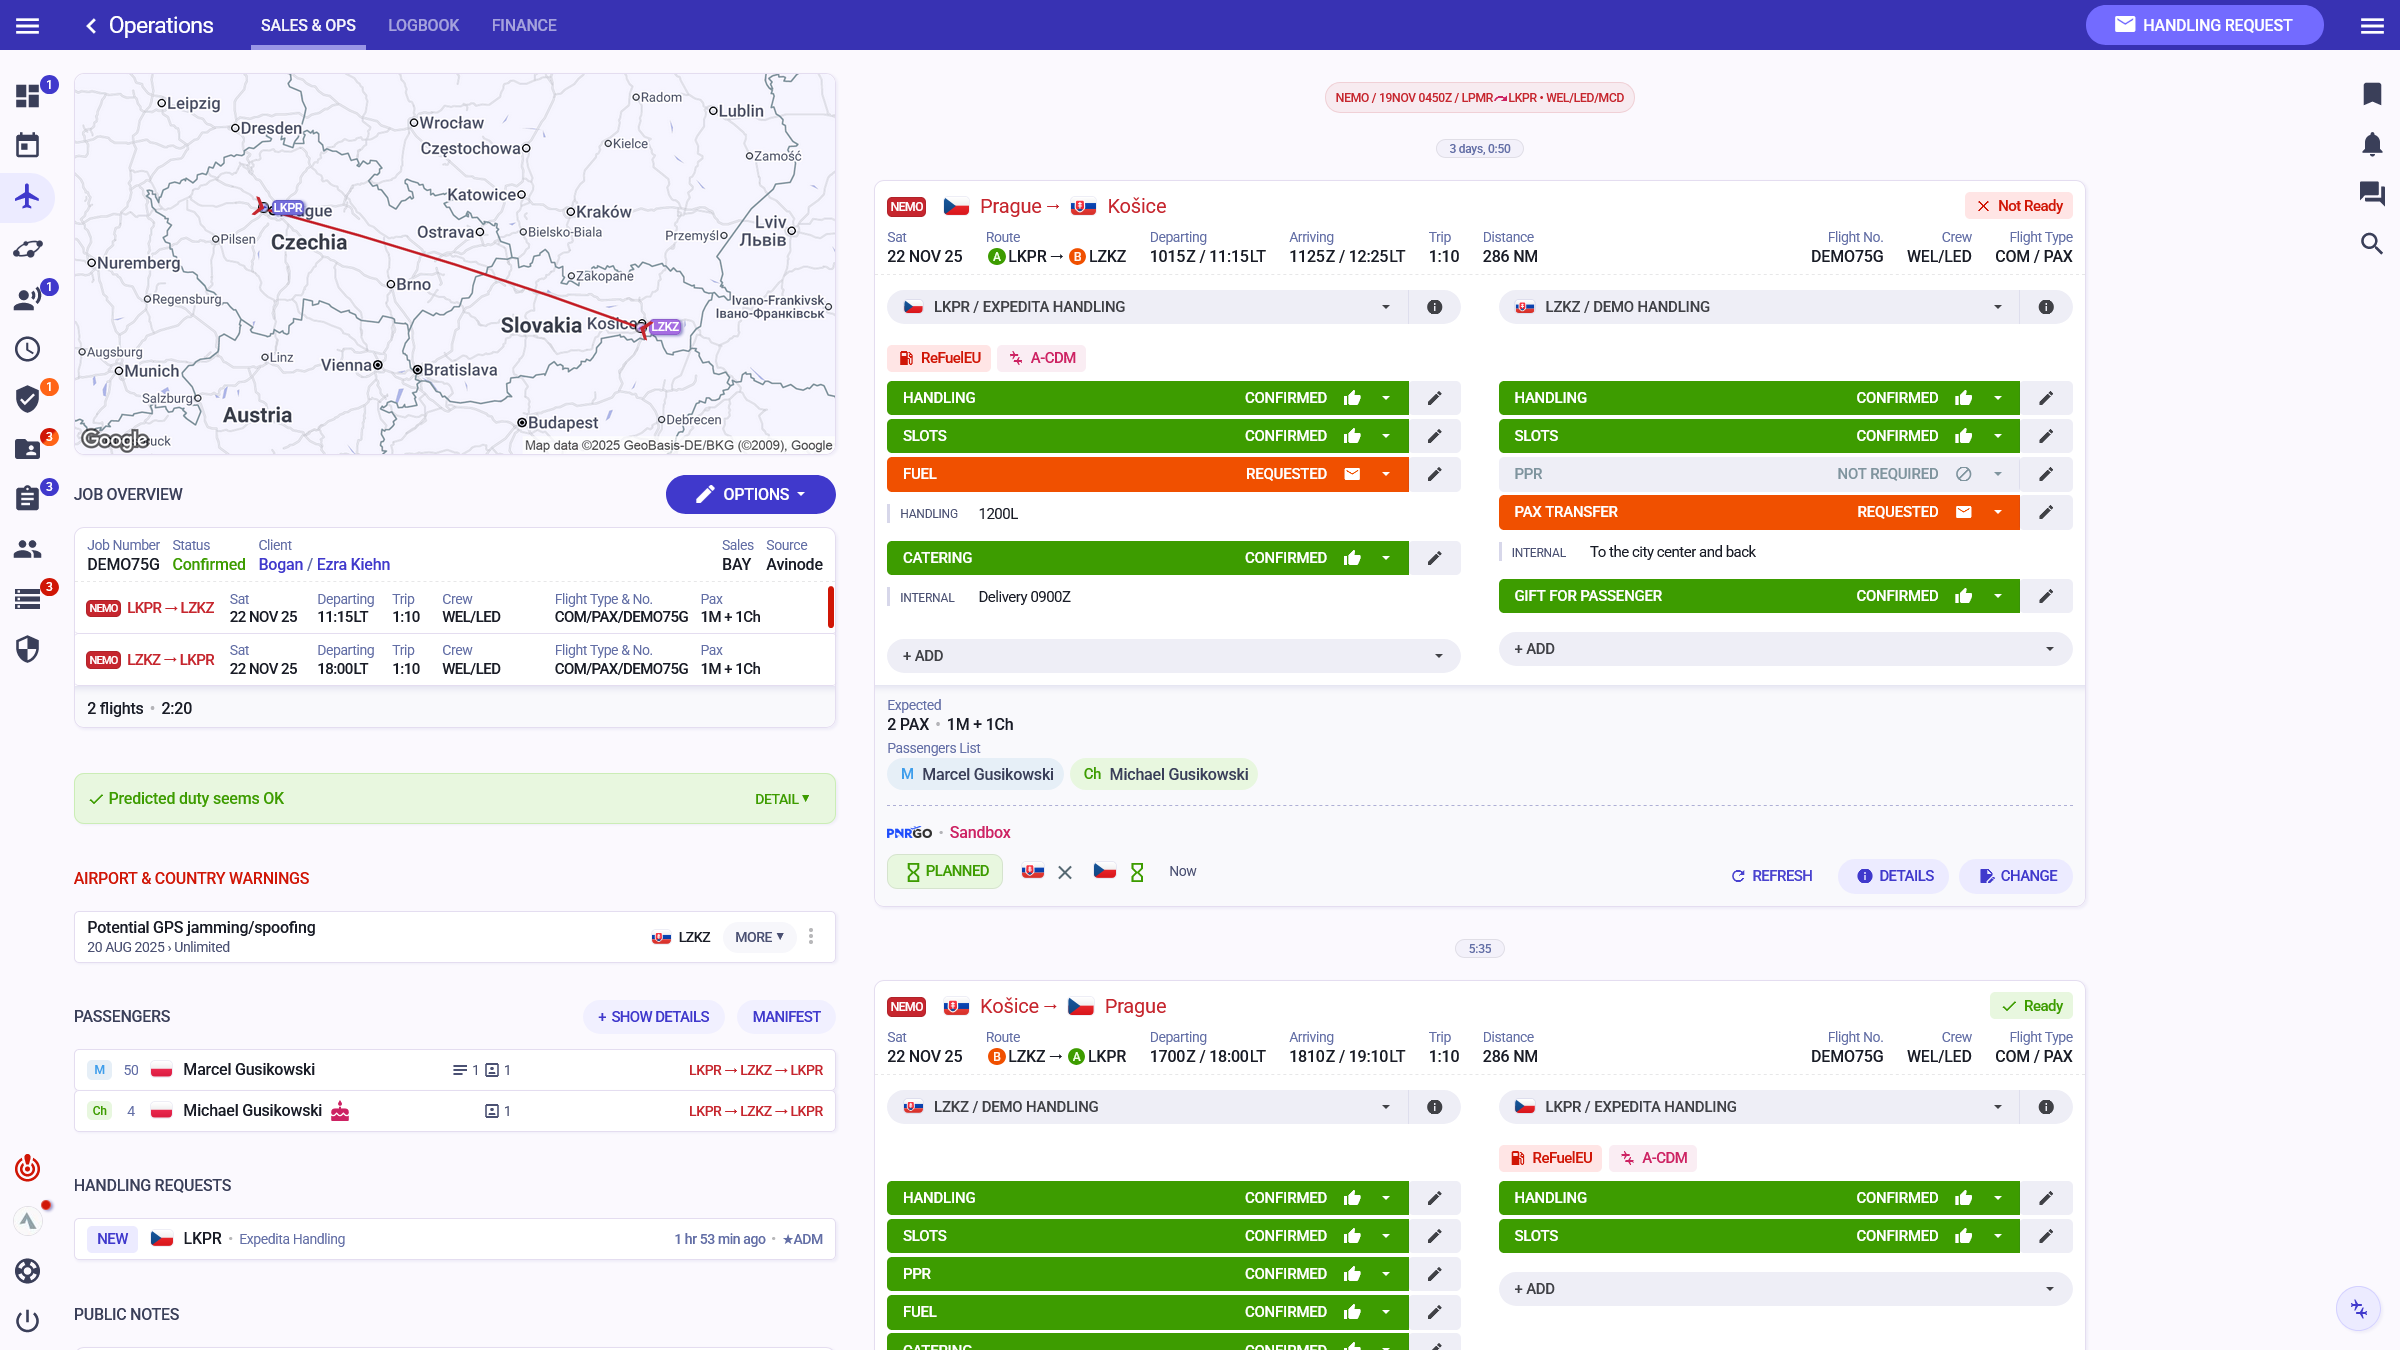Screen dimensions: 2400x1350
Task: Switch to the FINANCE tab
Action: point(524,25)
